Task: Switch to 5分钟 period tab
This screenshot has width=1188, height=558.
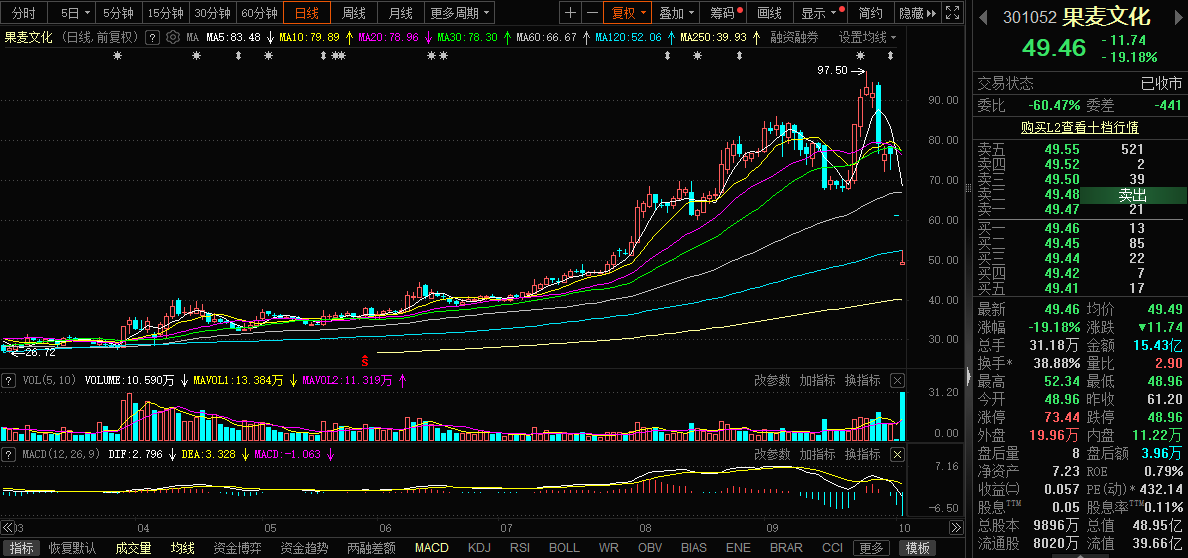Action: tap(118, 13)
